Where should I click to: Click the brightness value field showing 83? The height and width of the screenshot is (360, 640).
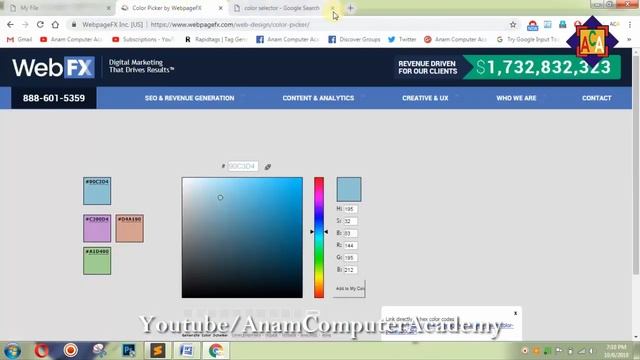click(x=351, y=233)
